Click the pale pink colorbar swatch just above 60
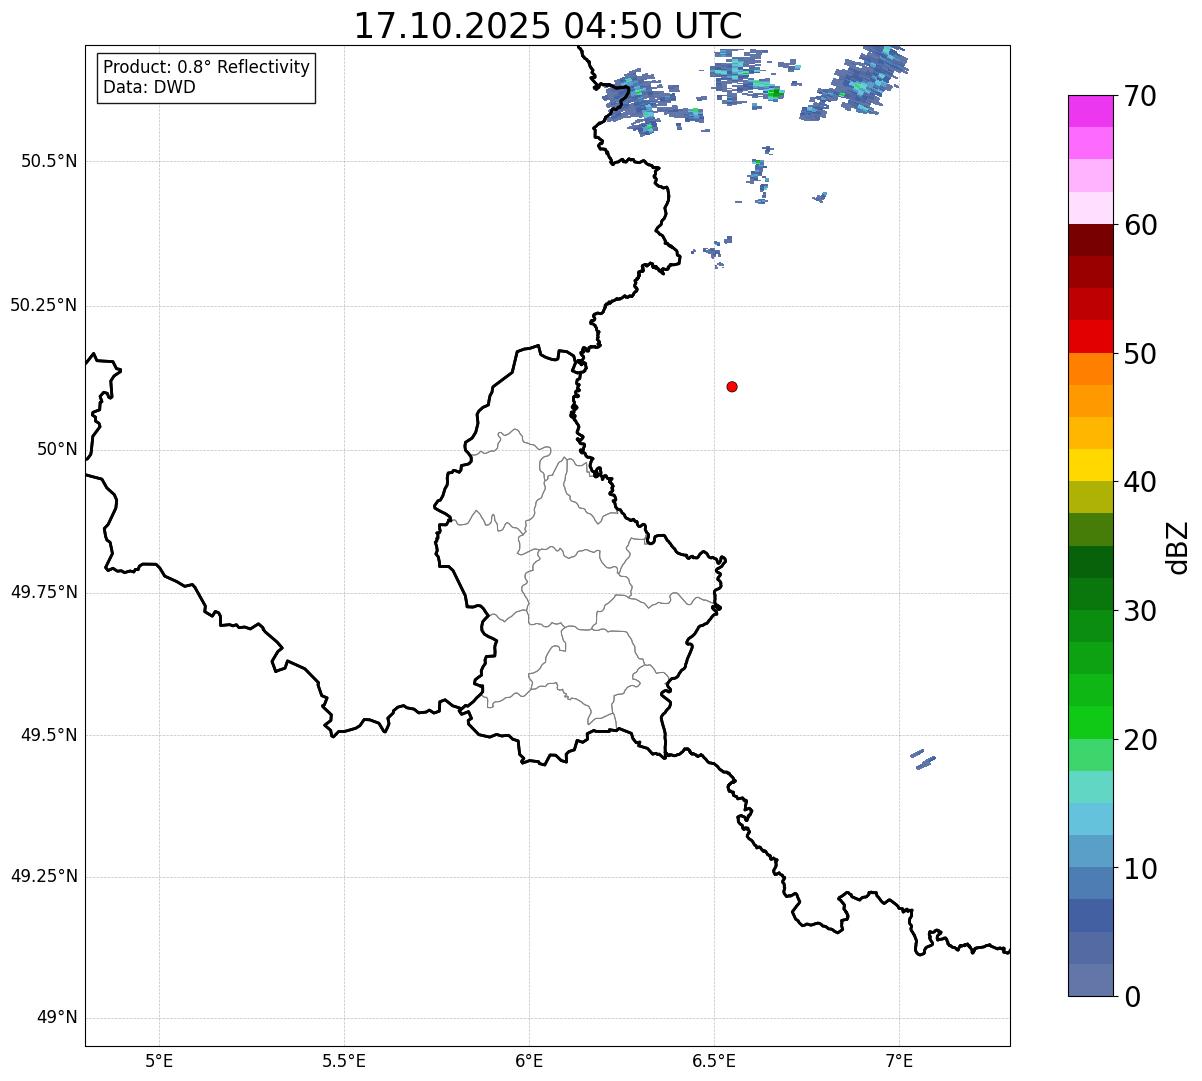1202x1081 pixels. click(1091, 208)
